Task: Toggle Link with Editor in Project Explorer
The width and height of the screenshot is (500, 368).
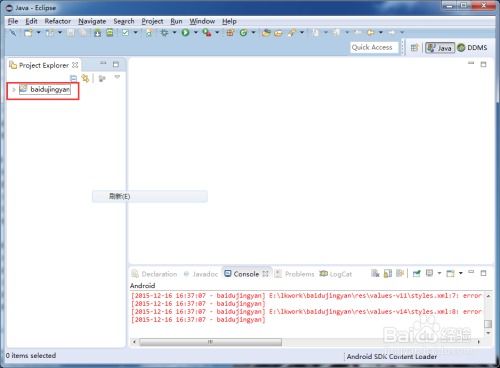Action: click(86, 78)
